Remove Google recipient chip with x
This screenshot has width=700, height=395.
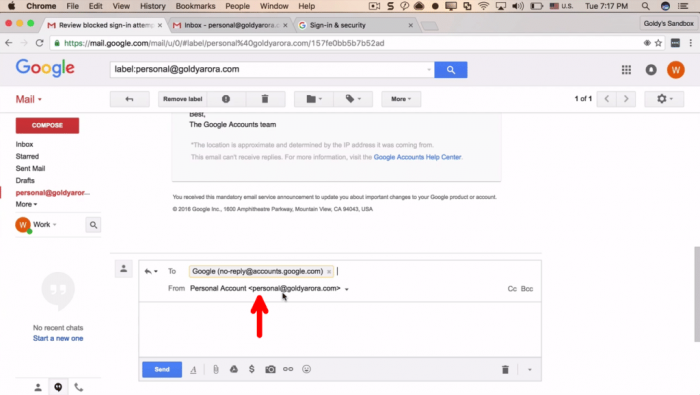pos(329,271)
